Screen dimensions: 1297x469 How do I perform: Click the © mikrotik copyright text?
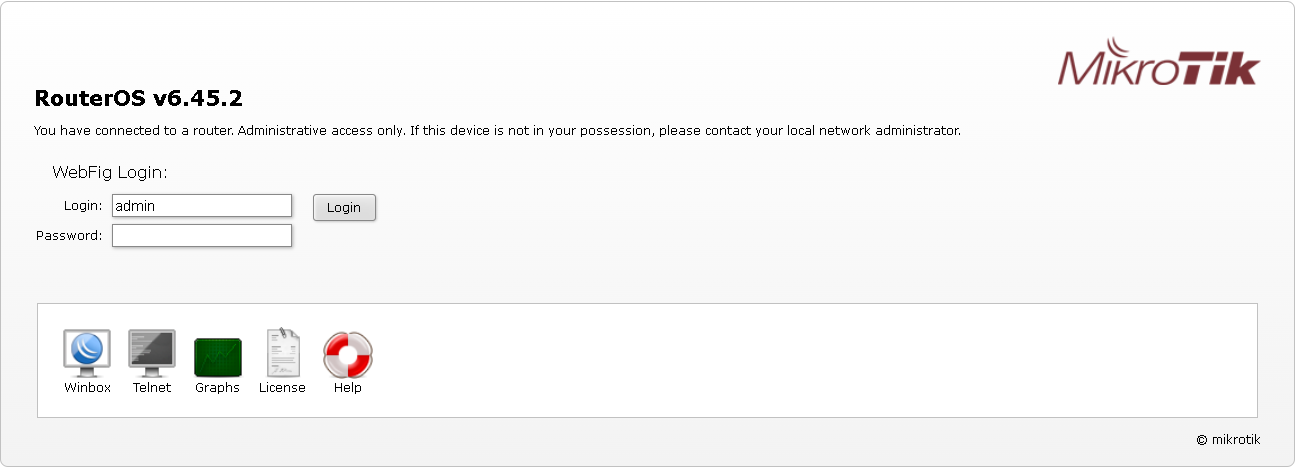pos(1228,439)
